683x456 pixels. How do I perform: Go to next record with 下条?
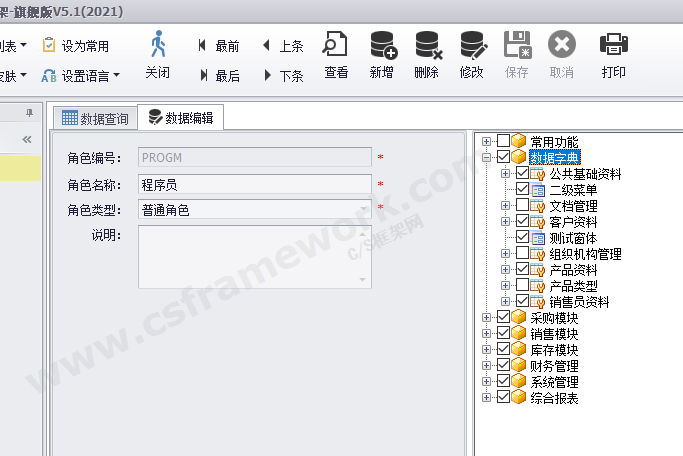[283, 75]
